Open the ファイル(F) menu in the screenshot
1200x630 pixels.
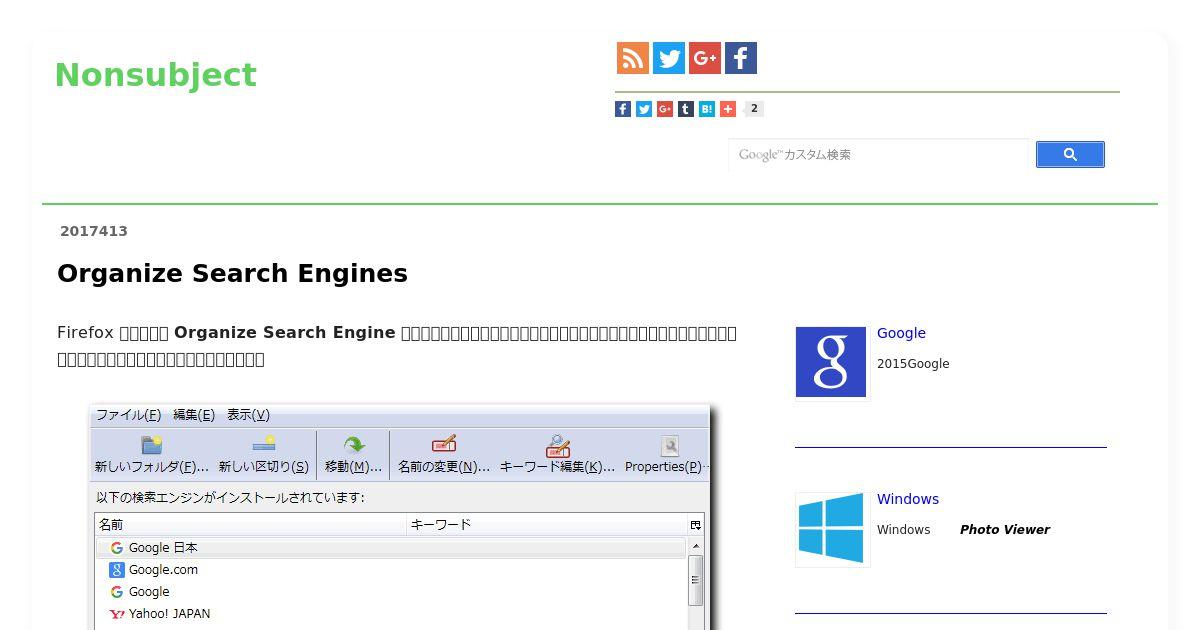click(x=128, y=415)
